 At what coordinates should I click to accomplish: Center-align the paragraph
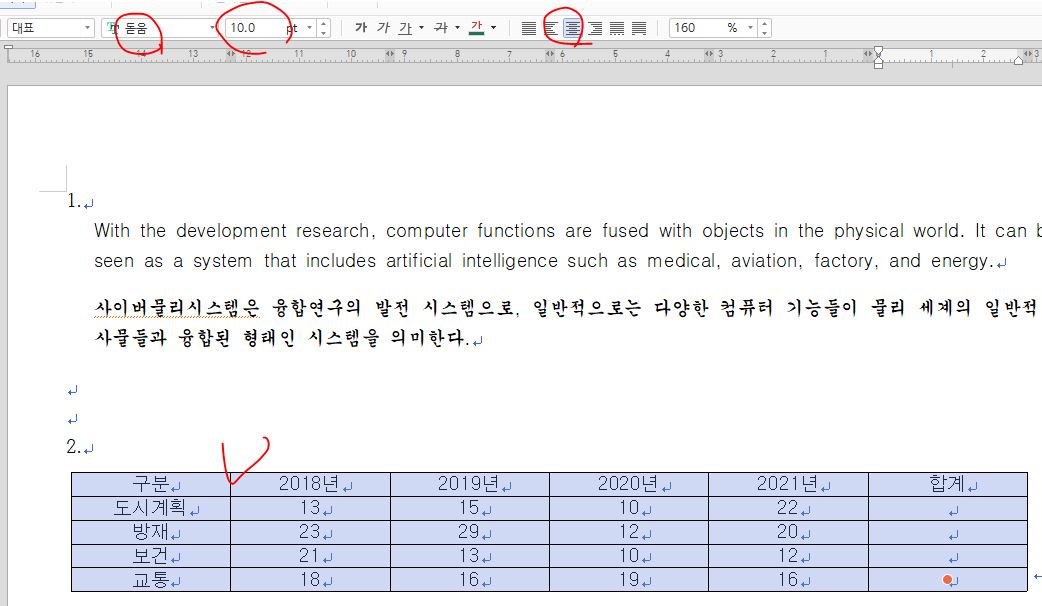point(572,28)
